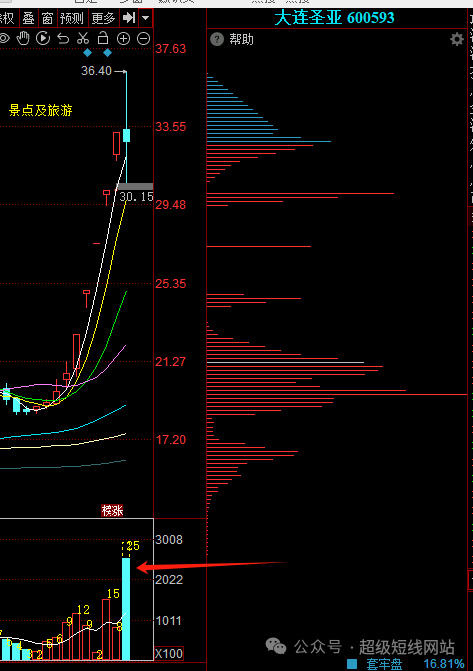This screenshot has height=671, width=473.
Task: Click the volume bar labeled 12
Action: 76,636
